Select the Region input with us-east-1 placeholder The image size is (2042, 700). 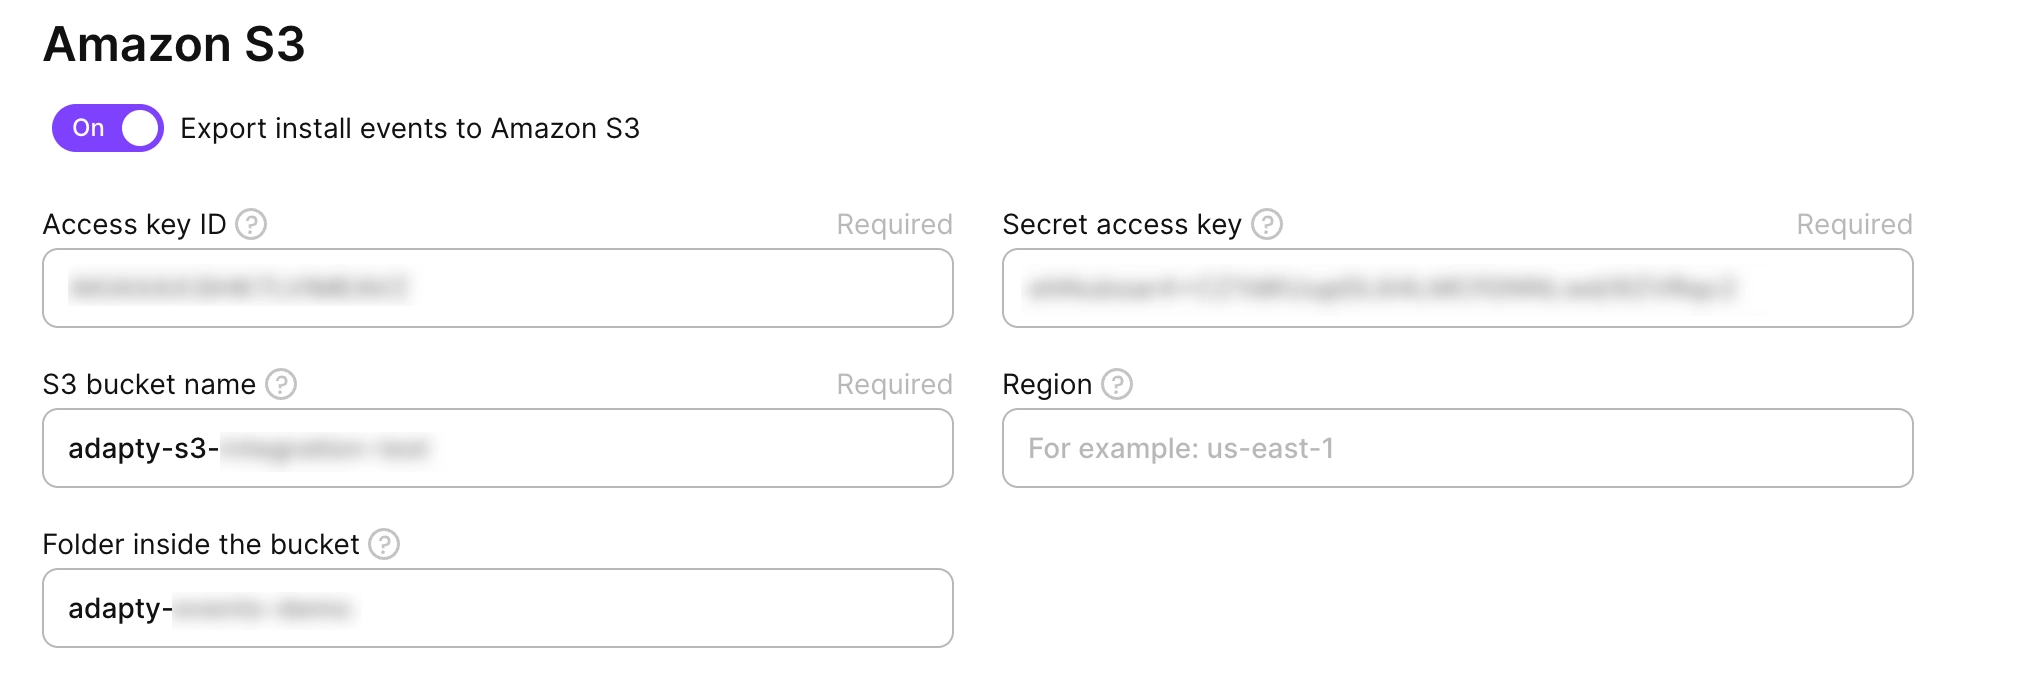1457,448
